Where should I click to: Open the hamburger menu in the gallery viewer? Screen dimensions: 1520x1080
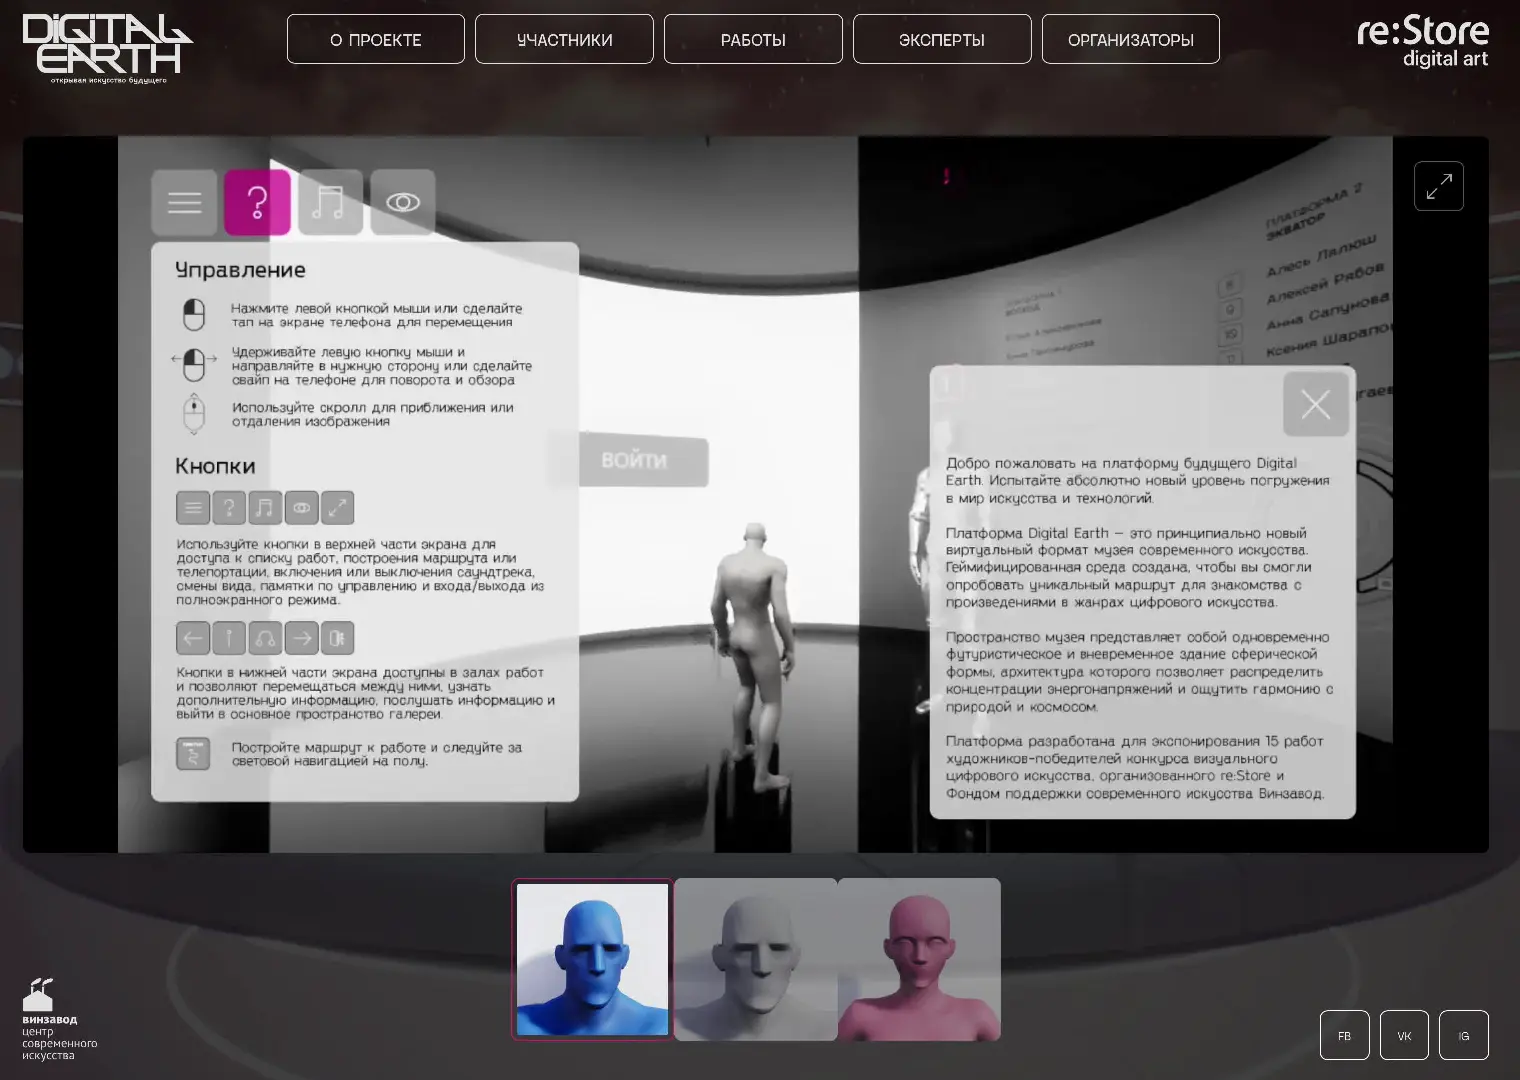click(184, 203)
